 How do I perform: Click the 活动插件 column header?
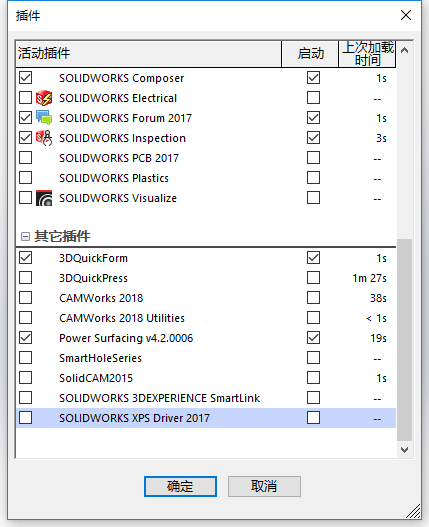(x=149, y=53)
